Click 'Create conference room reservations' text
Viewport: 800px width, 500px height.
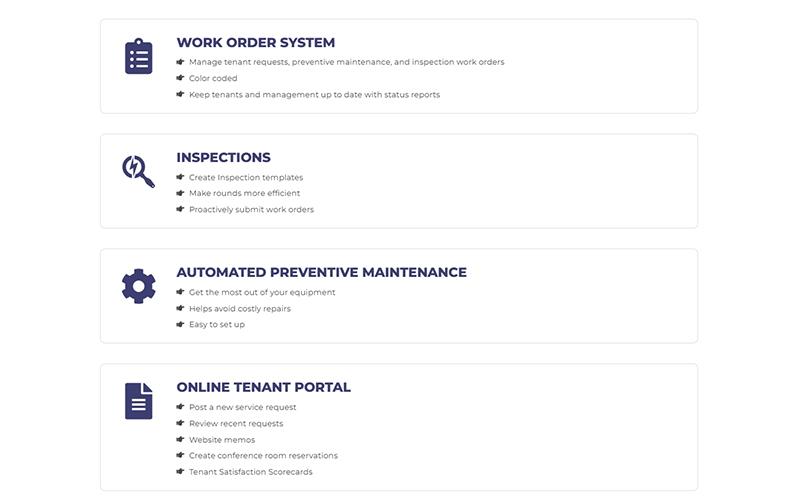tap(263, 456)
